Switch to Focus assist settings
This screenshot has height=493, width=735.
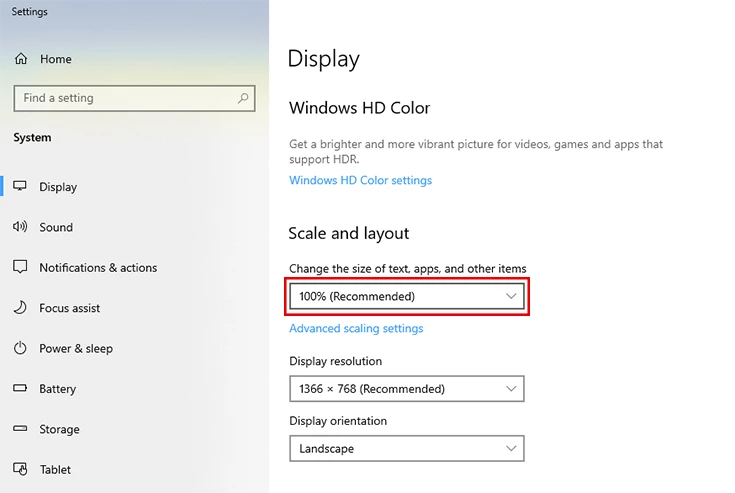[70, 309]
